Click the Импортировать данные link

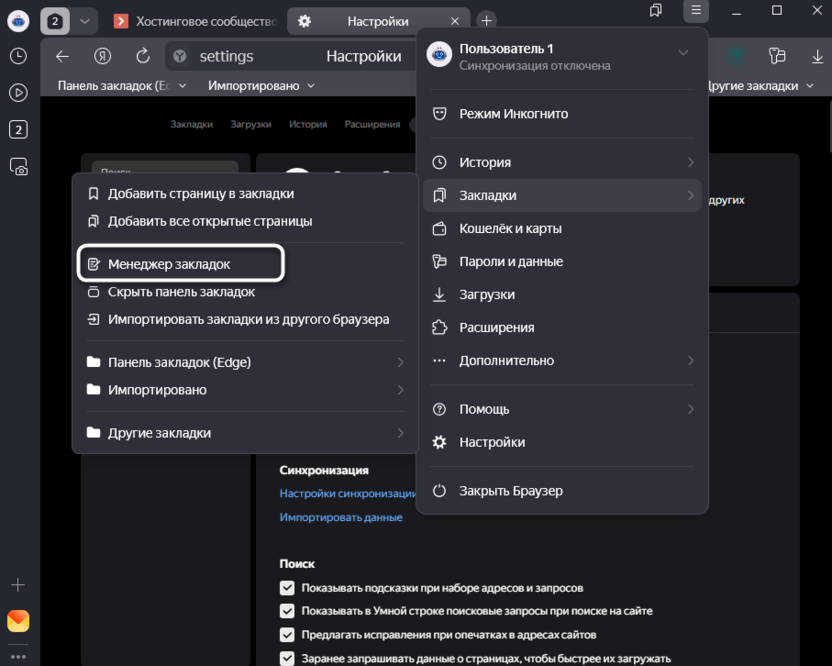coord(341,517)
